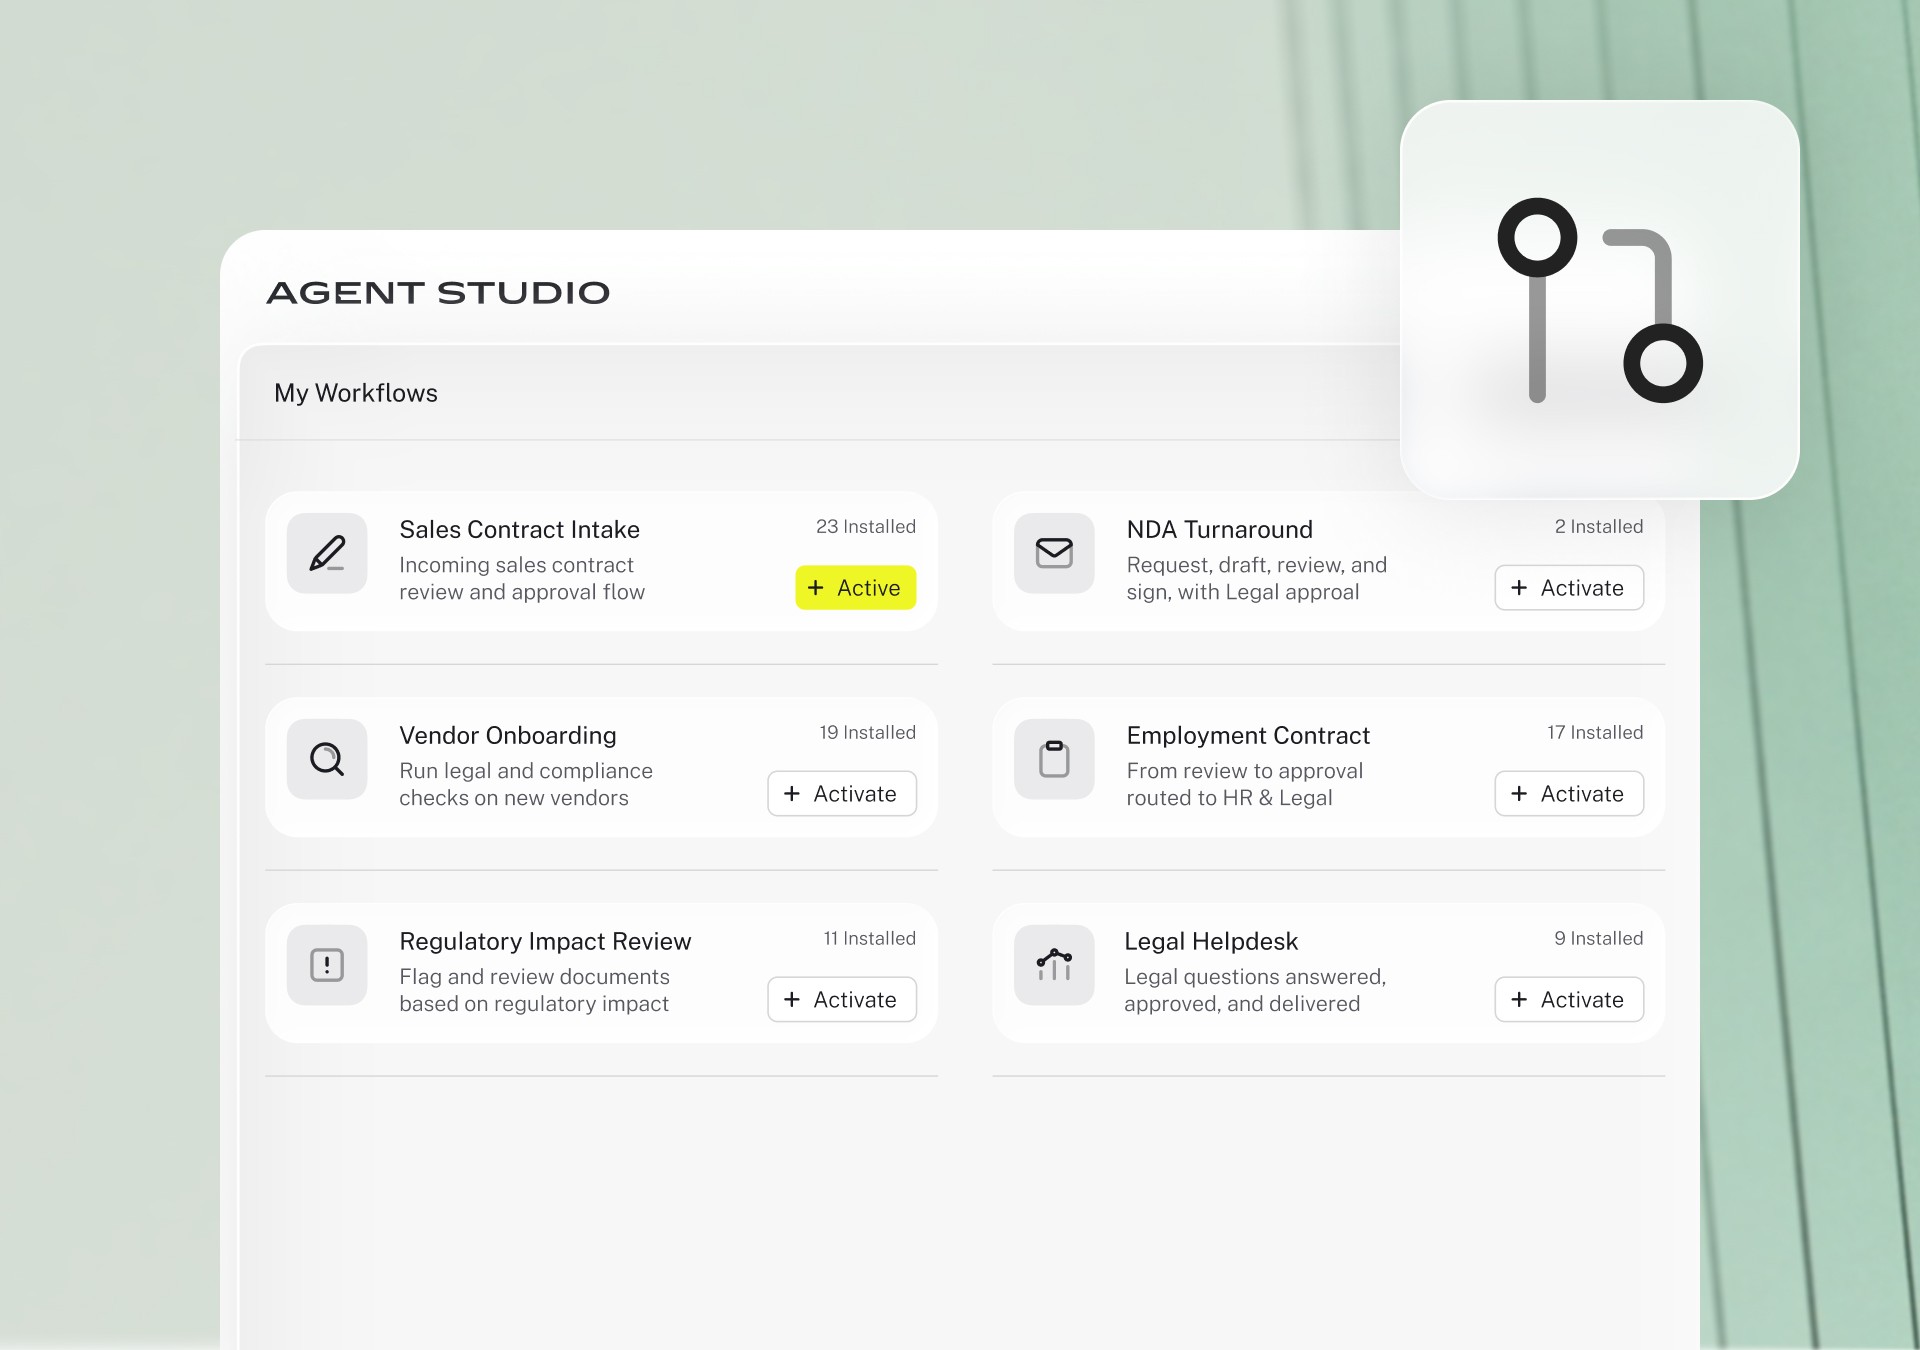Click the magnifier icon on Vendor Onboarding
Screen dimensions: 1920x1350
click(326, 759)
